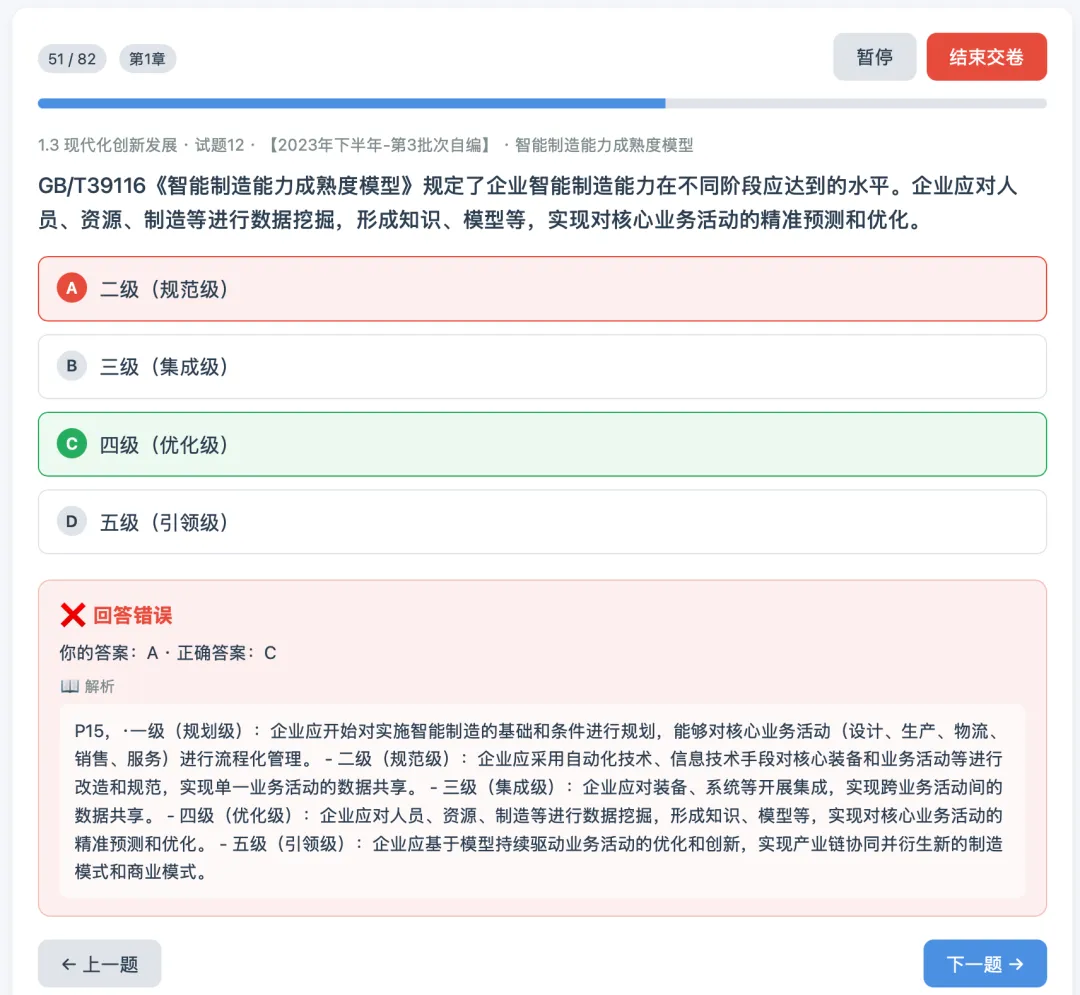Click the 你的答案：A · 正确答案：C line

click(168, 653)
